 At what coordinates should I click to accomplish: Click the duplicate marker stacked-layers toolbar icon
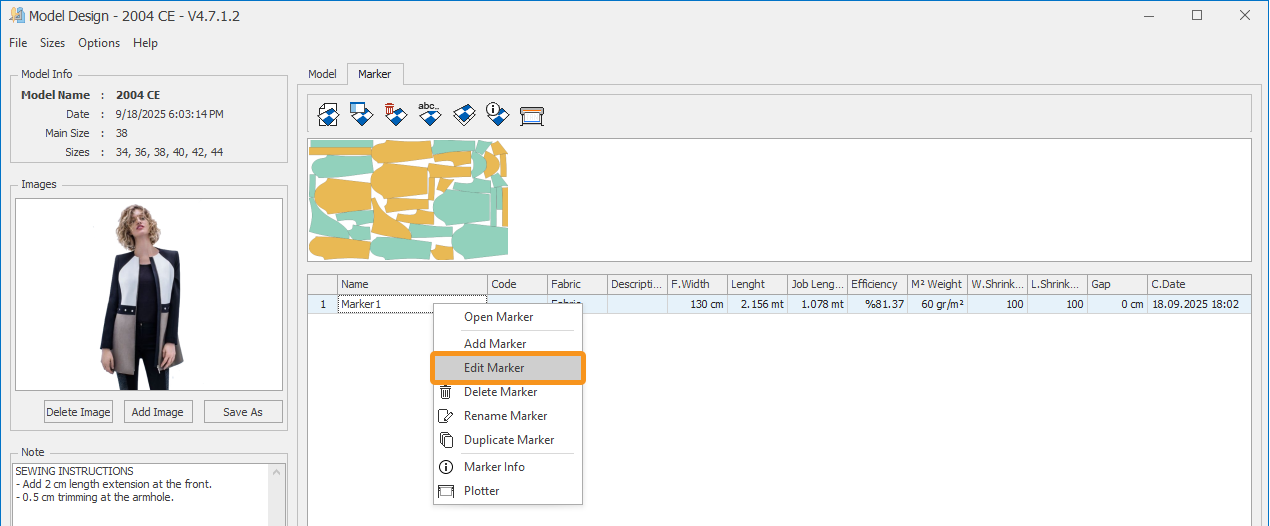(x=463, y=114)
